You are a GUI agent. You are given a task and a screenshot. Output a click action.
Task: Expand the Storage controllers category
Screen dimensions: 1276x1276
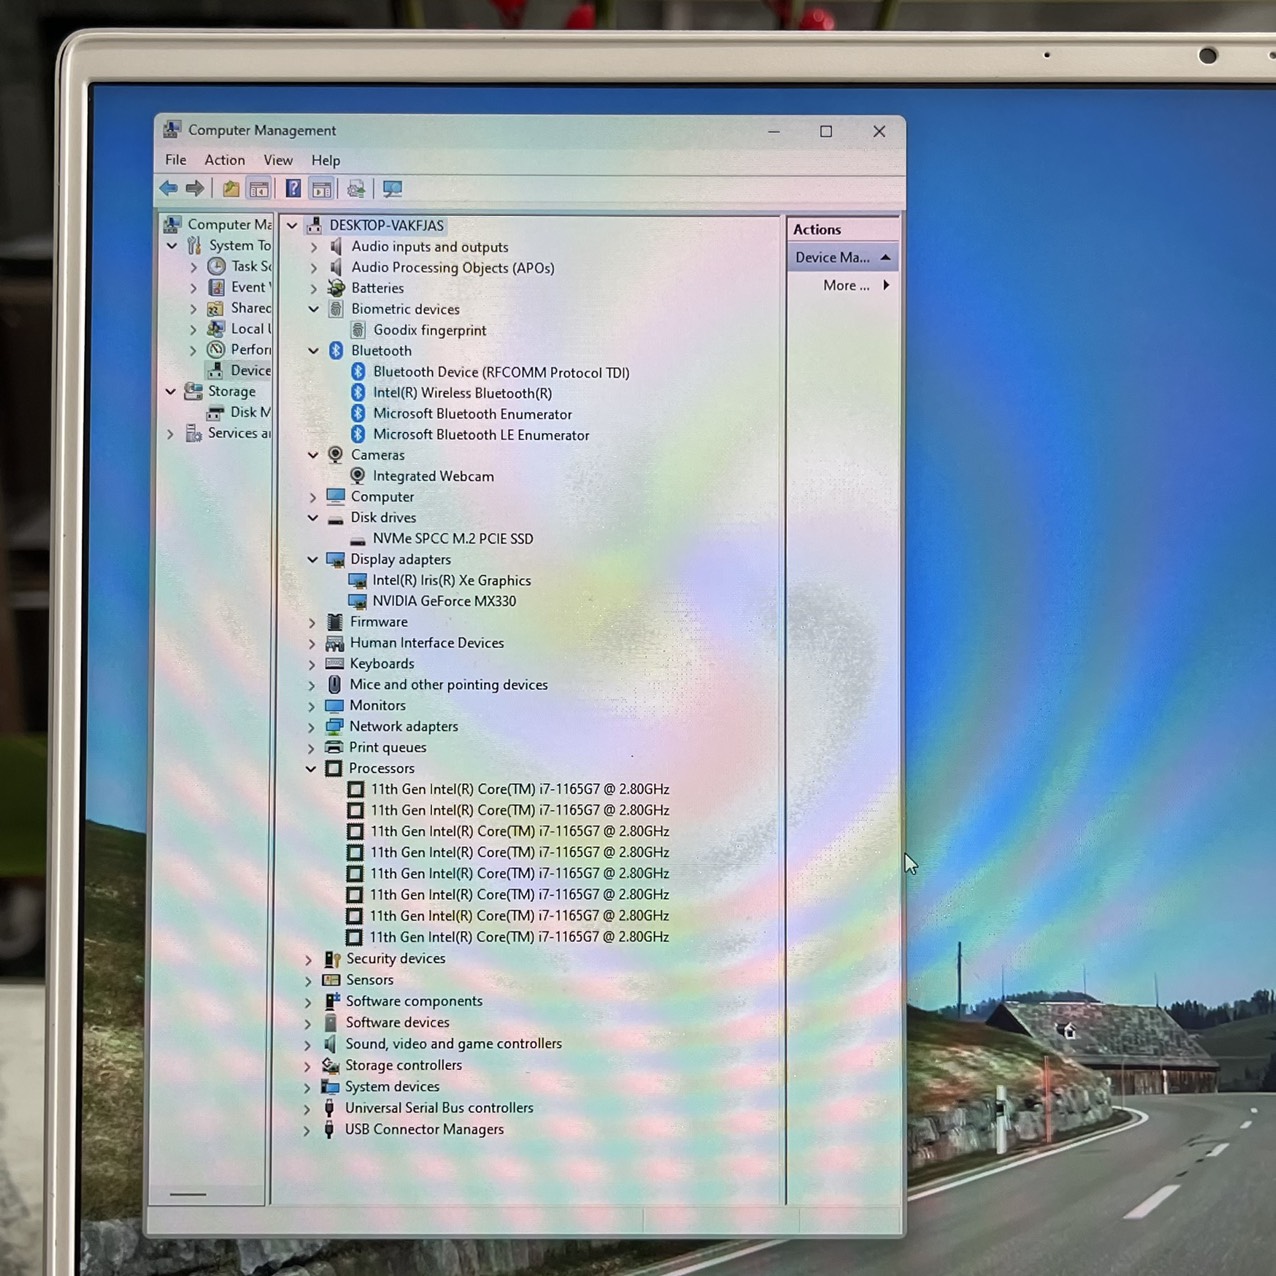307,1067
